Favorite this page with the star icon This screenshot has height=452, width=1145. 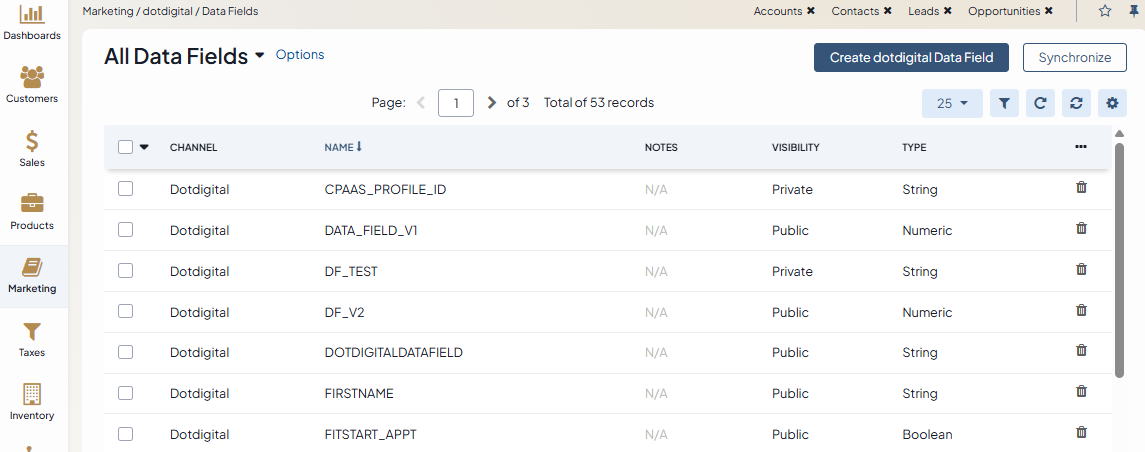[x=1105, y=11]
